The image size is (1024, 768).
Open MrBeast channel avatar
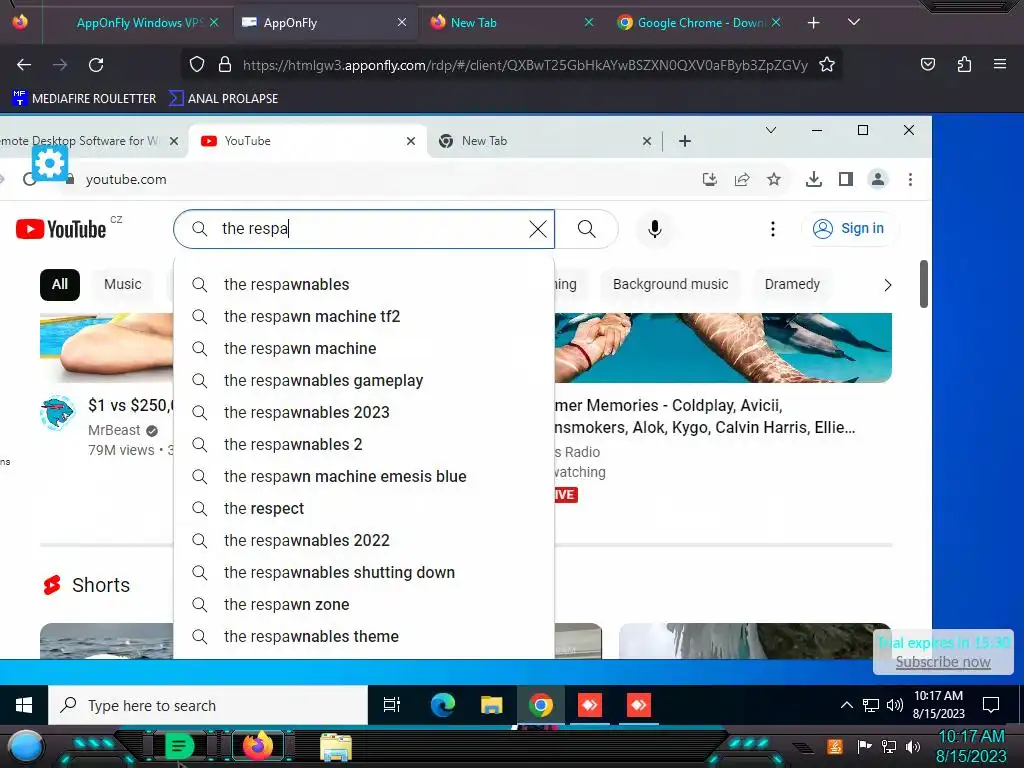click(57, 413)
